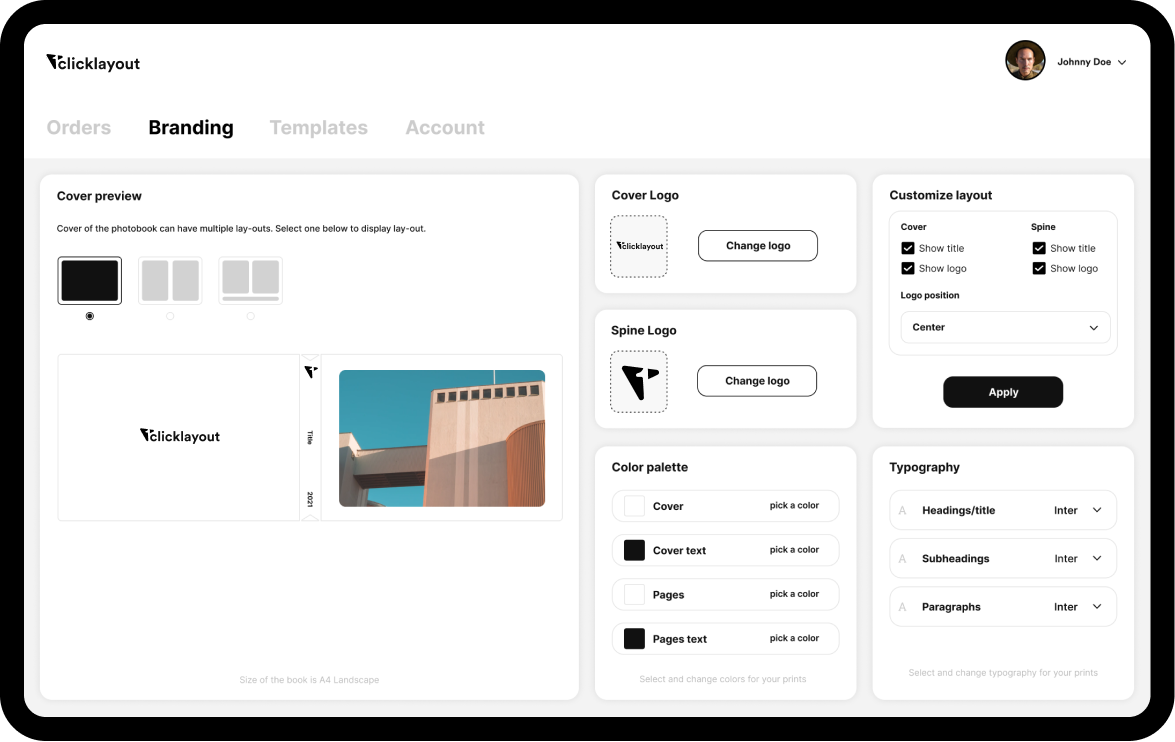1175x742 pixels.
Task: Click the Cover Logo preview thumbnail
Action: (639, 246)
